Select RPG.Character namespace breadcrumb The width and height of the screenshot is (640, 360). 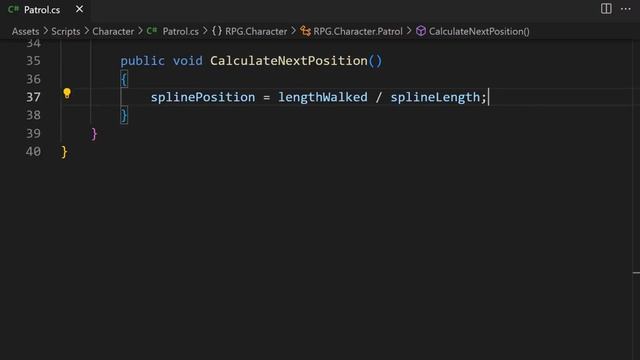click(x=256, y=31)
